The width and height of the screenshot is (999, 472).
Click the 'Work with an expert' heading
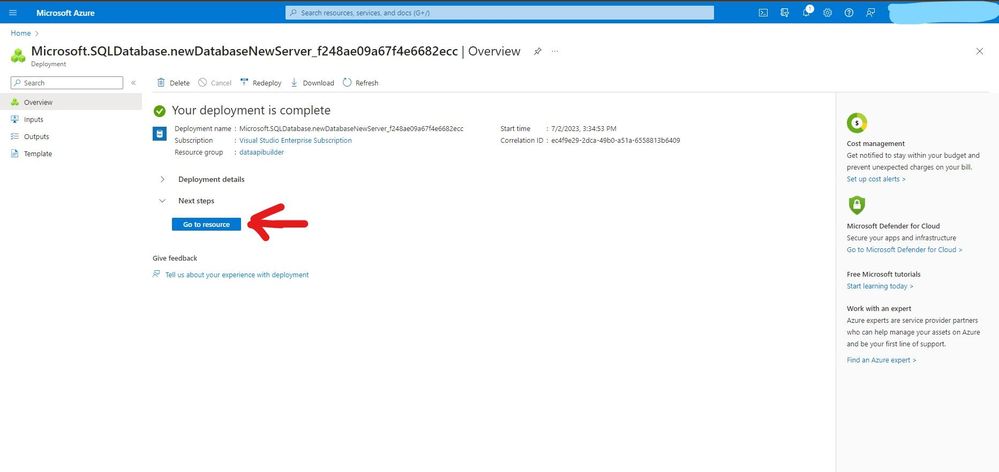pos(879,308)
